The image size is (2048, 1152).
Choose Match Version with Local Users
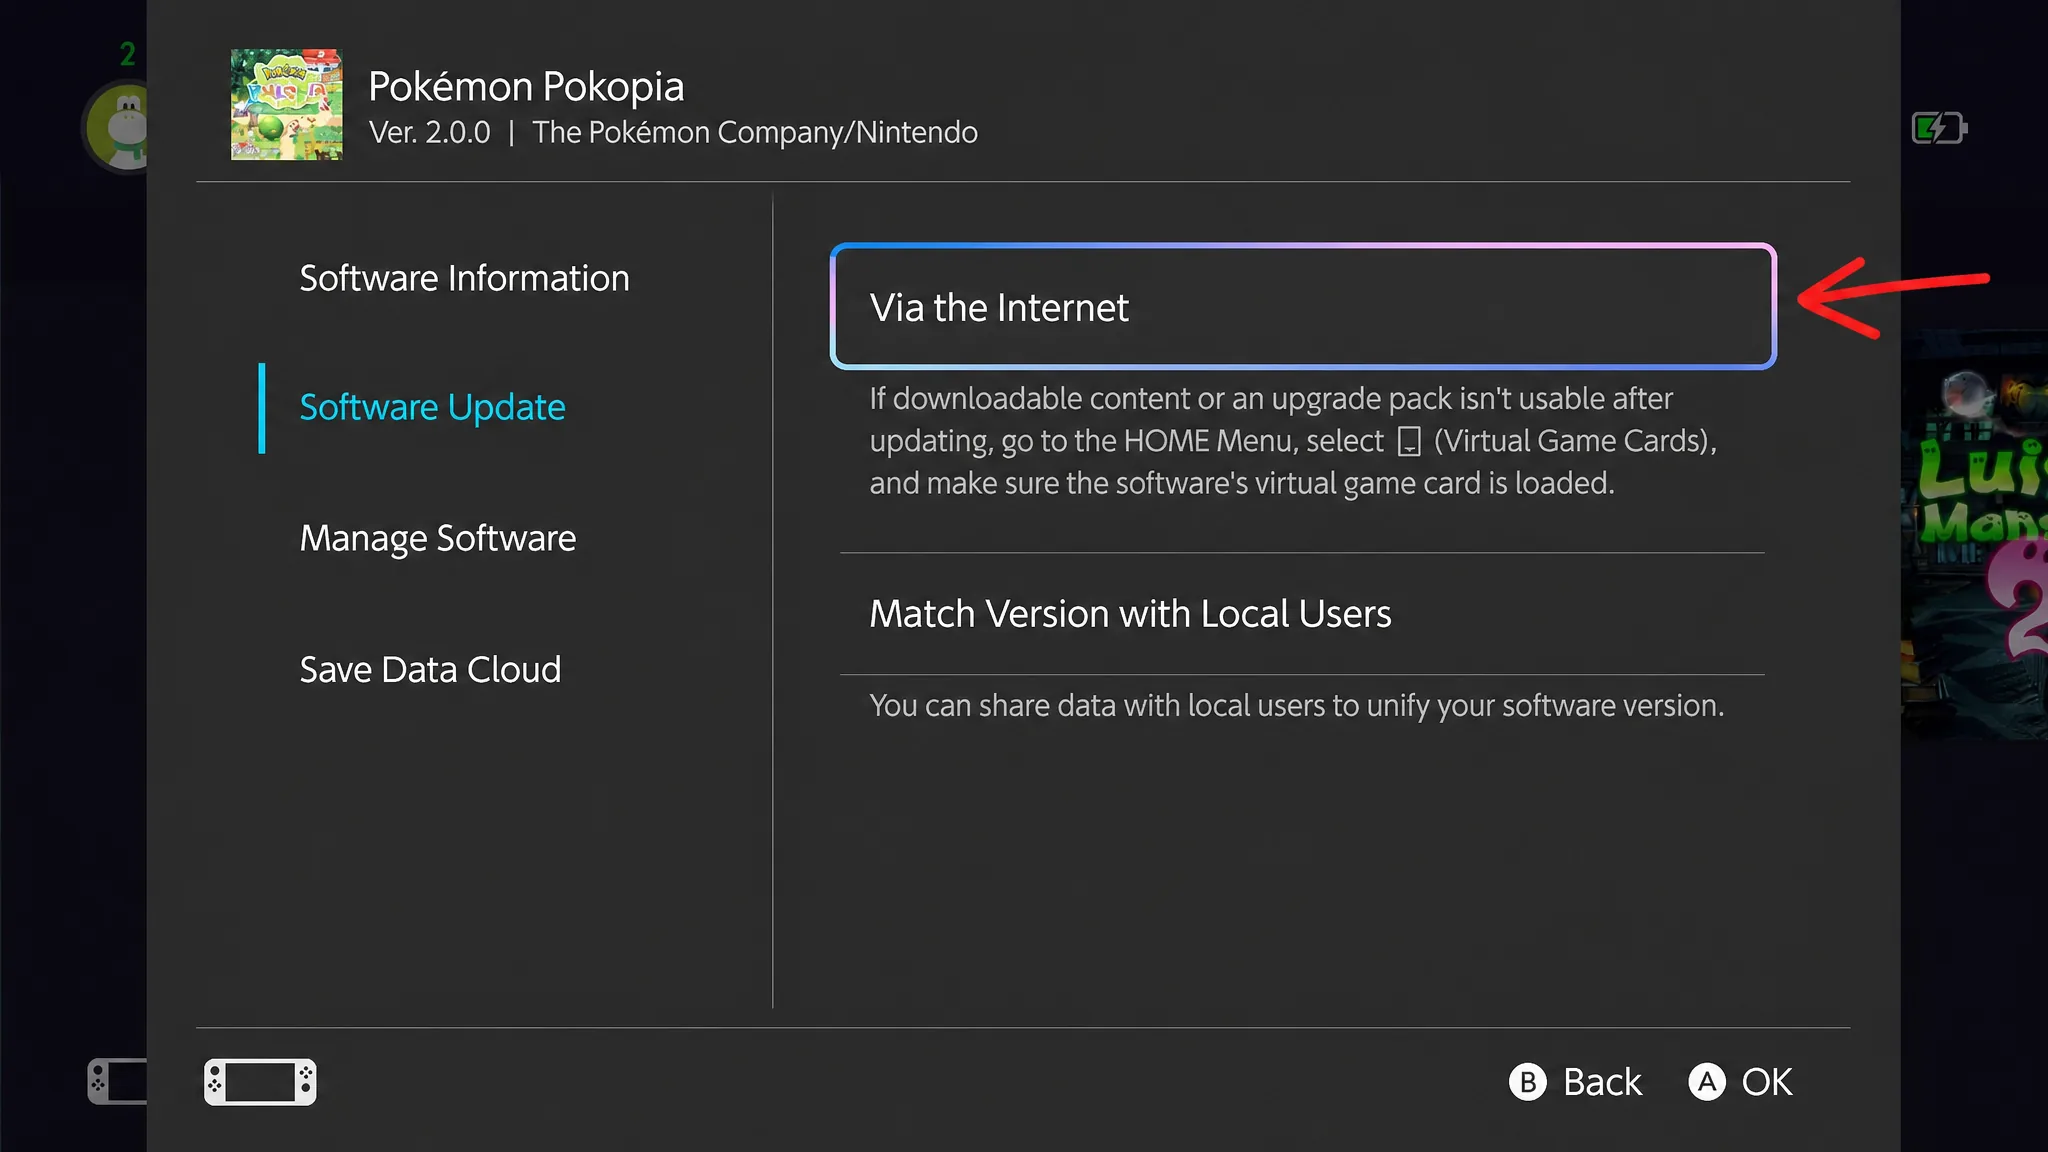pyautogui.click(x=1302, y=614)
